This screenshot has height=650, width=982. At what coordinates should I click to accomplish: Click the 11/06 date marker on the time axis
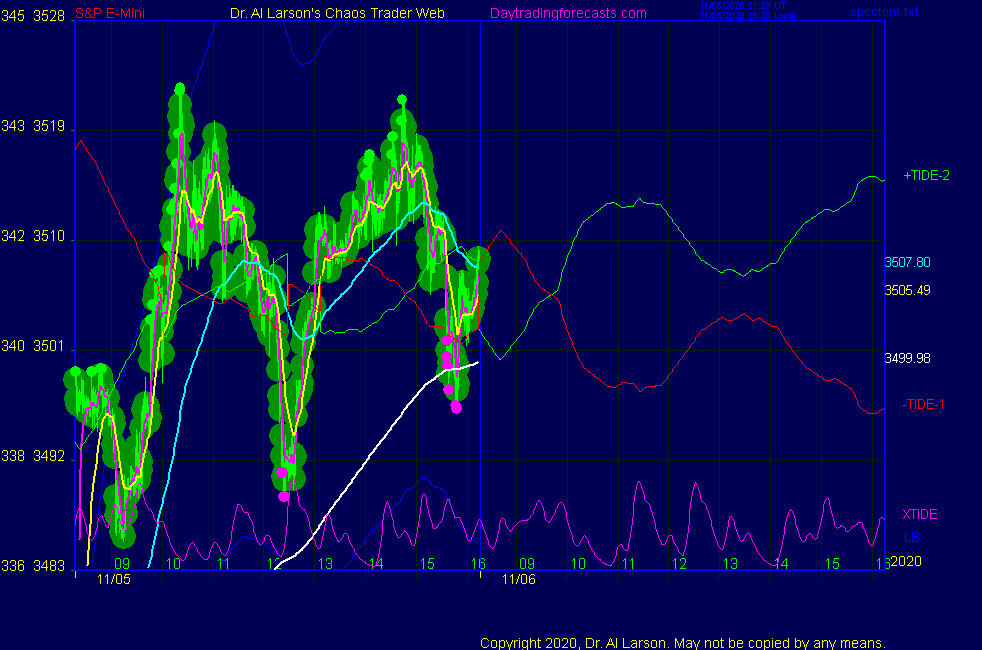click(518, 578)
